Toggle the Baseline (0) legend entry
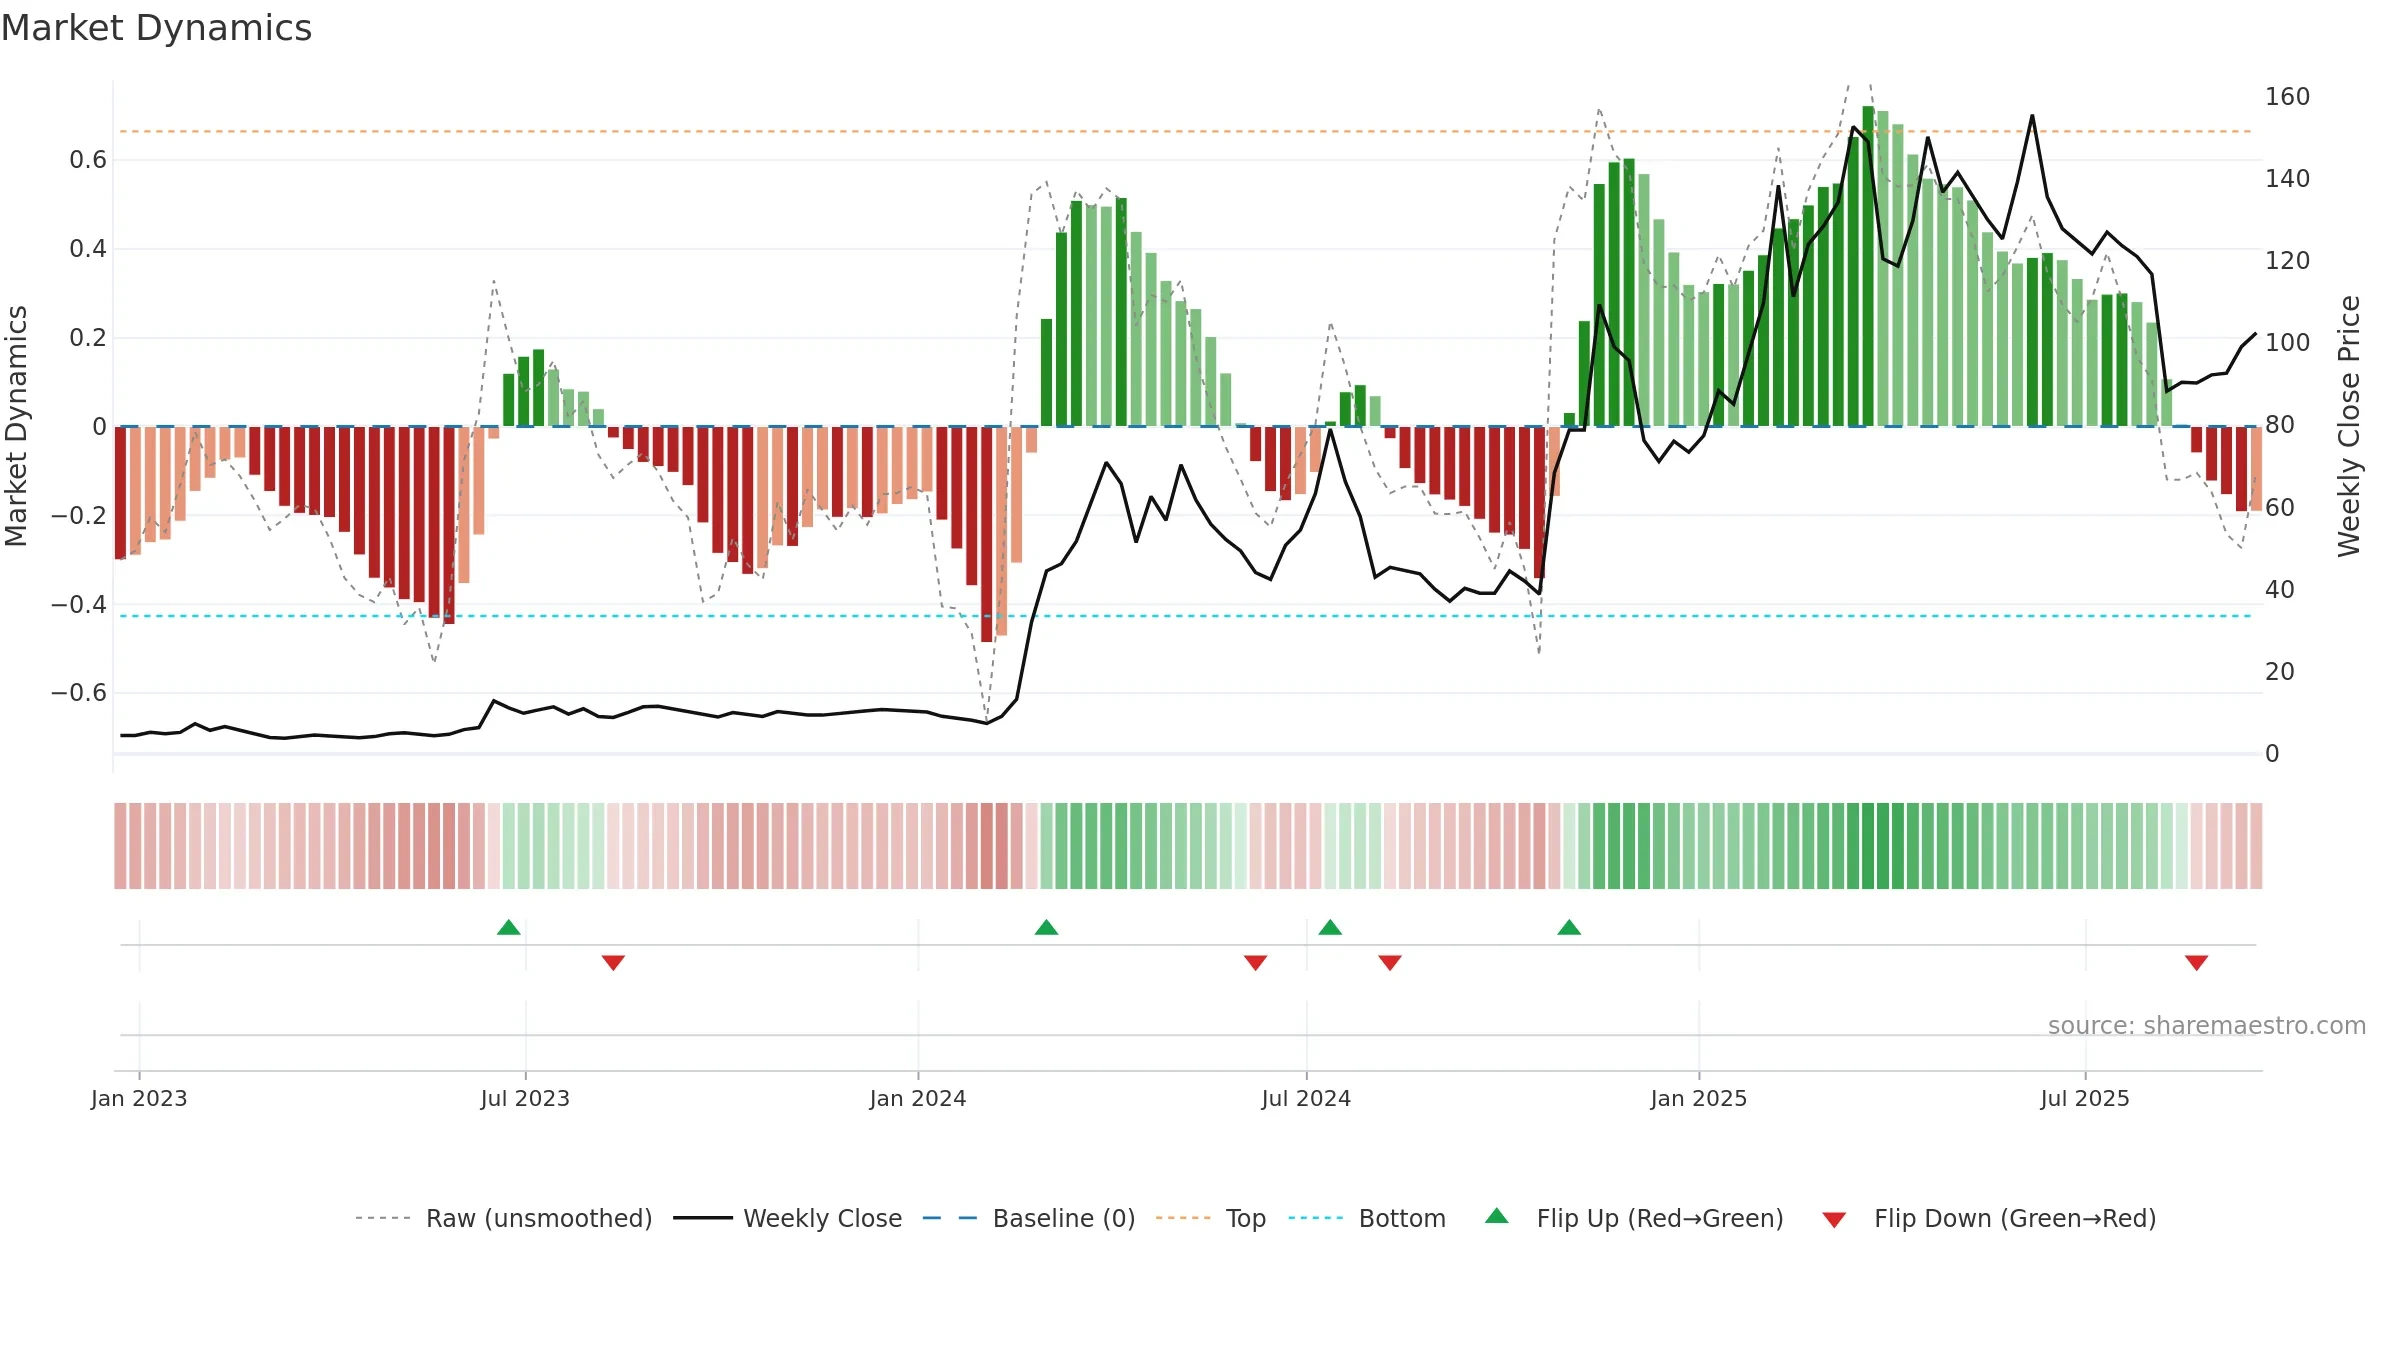 click(x=1029, y=1218)
